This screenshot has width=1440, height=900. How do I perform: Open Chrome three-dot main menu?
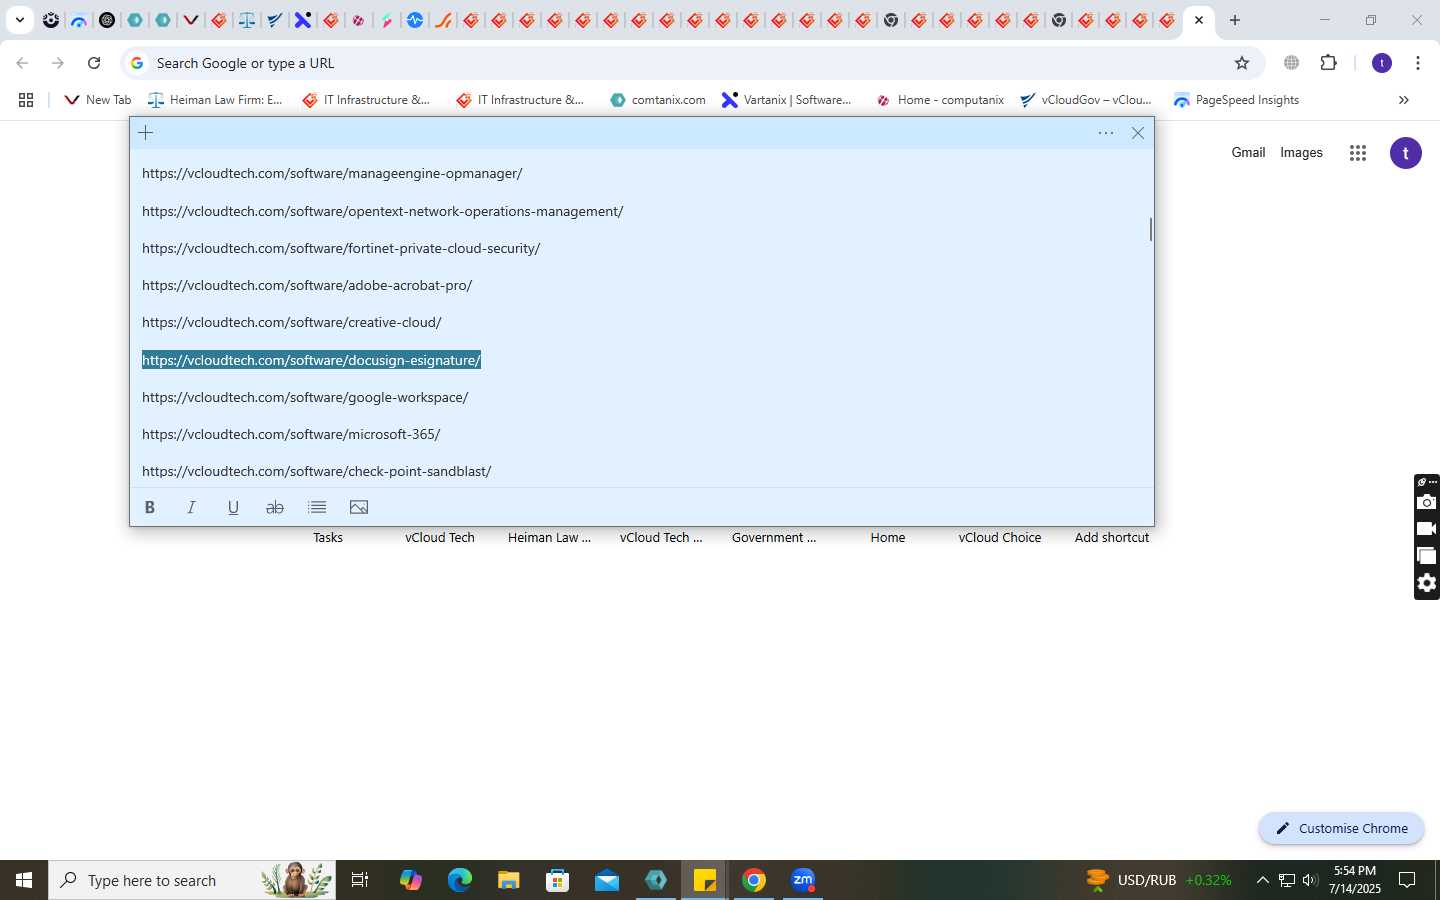pos(1418,63)
